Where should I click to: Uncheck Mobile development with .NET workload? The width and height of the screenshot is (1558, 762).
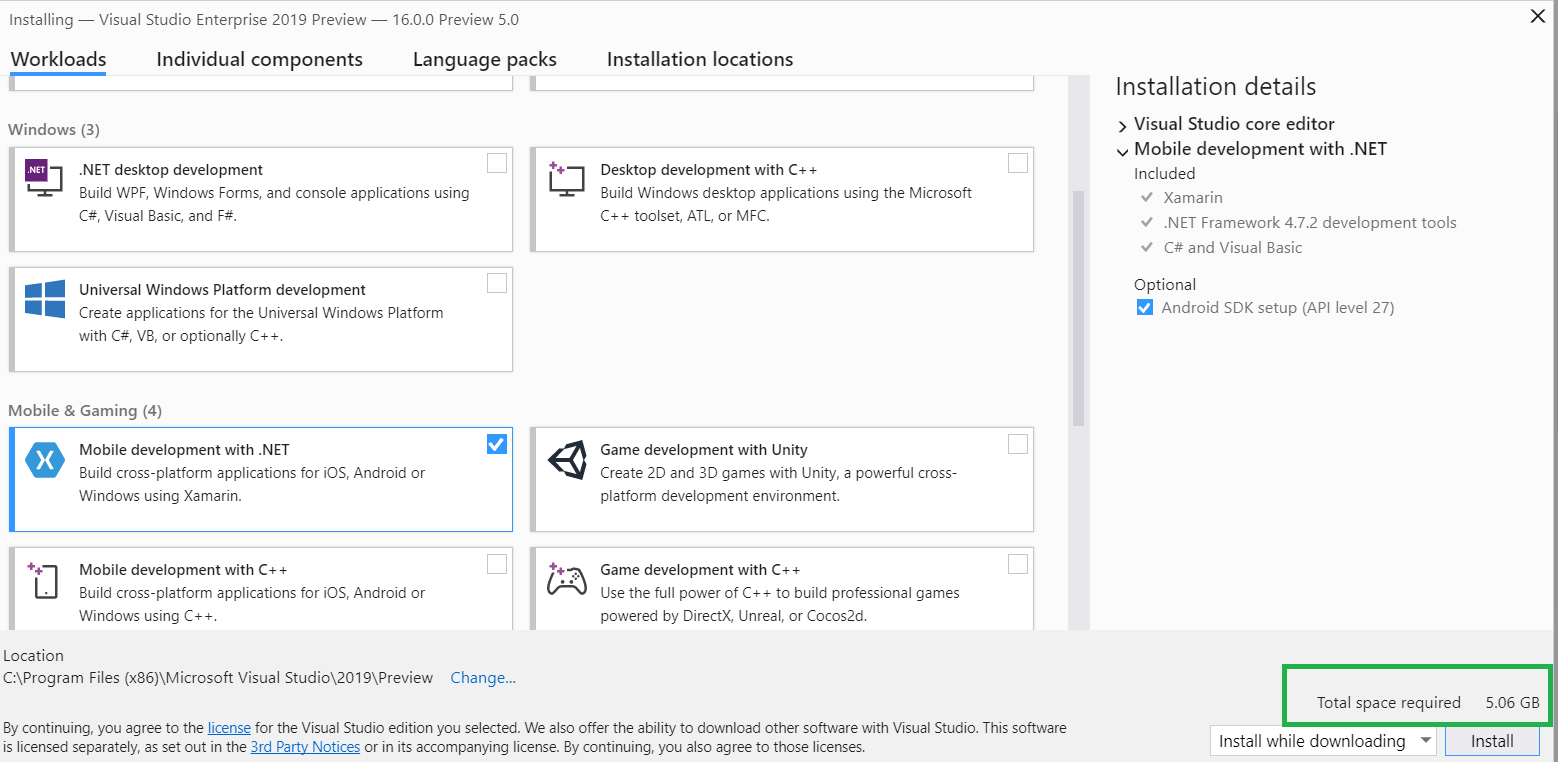497,443
